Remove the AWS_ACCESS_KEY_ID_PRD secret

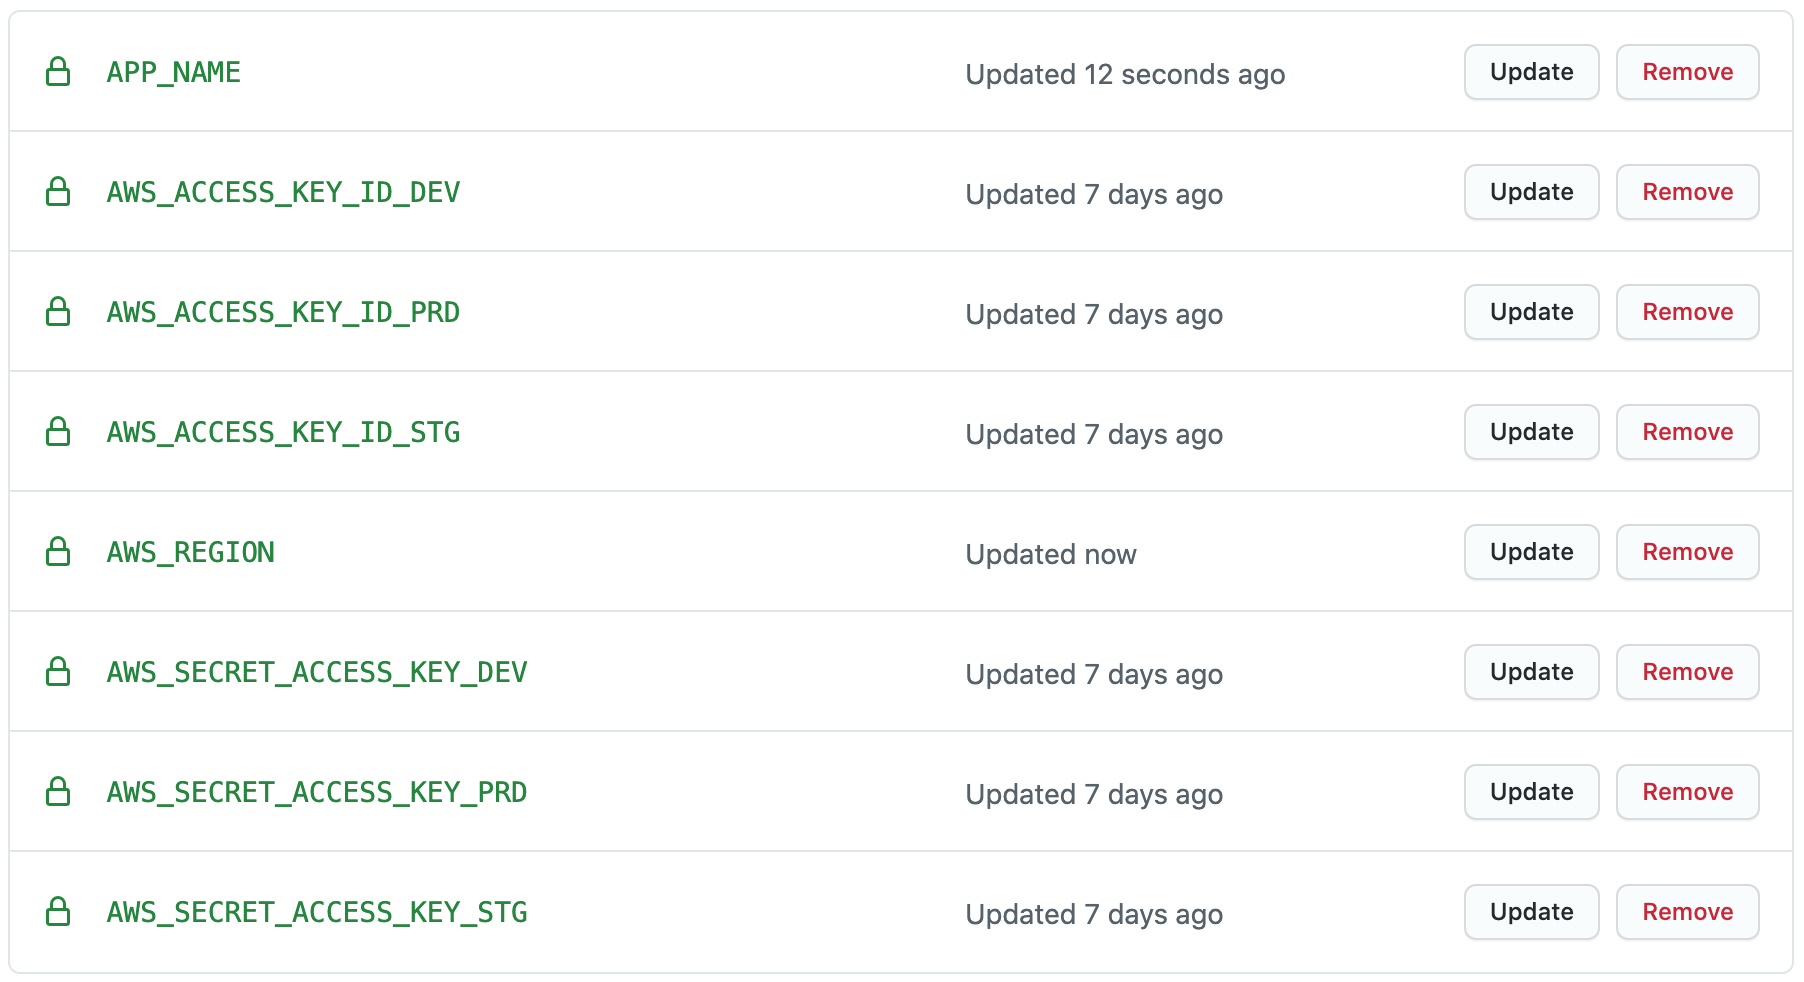pyautogui.click(x=1687, y=312)
